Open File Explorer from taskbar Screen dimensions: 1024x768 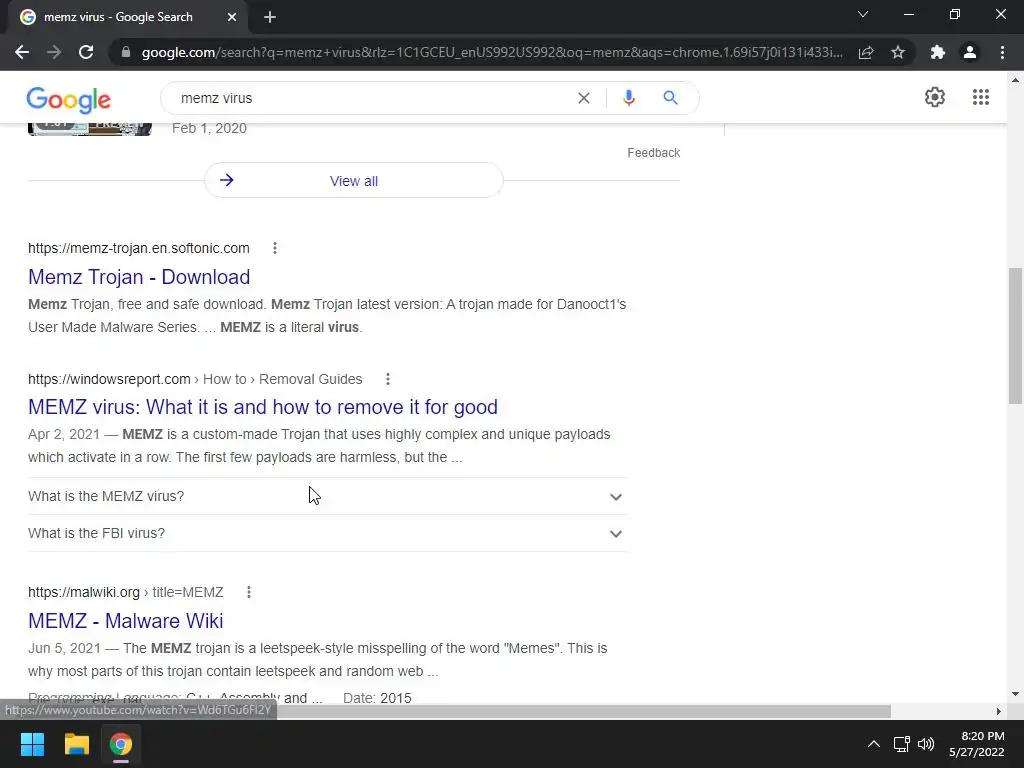pyautogui.click(x=76, y=744)
